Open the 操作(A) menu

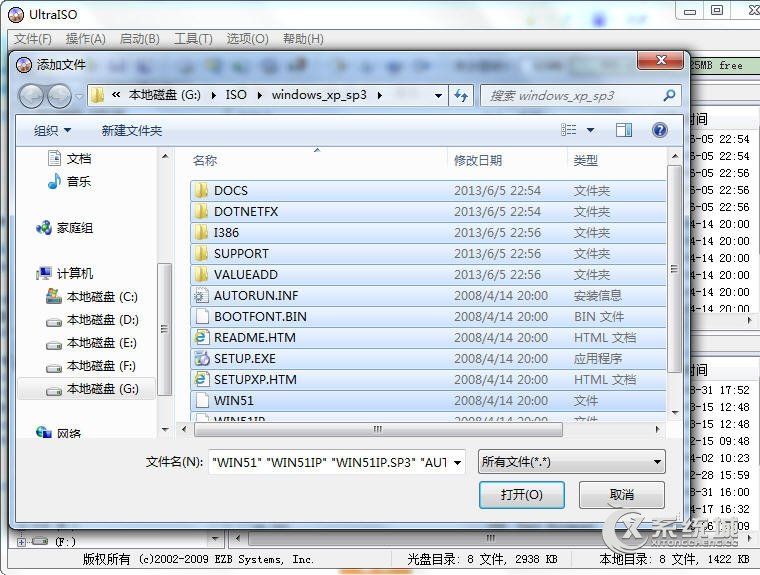point(85,39)
